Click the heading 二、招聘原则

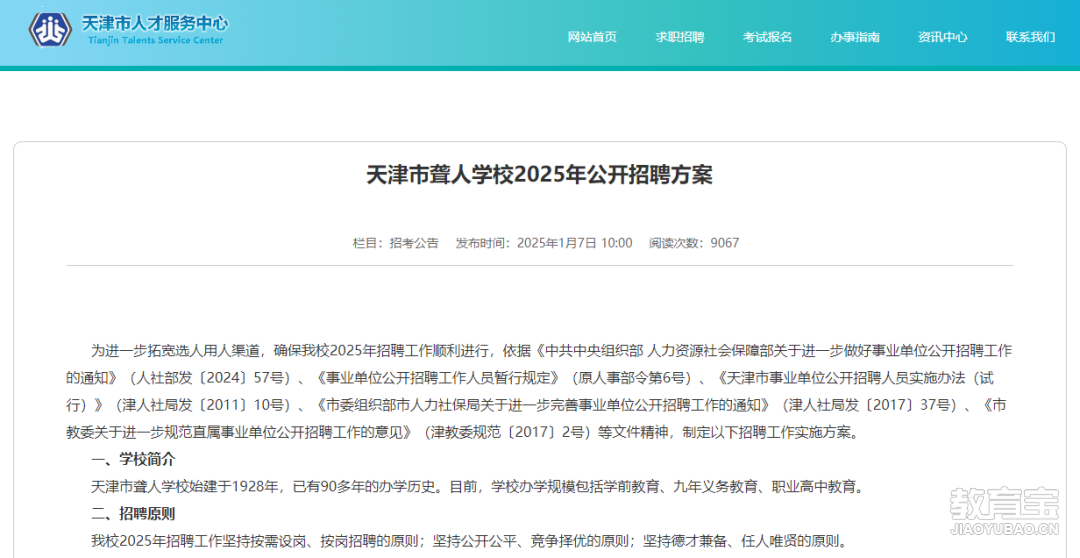click(134, 514)
